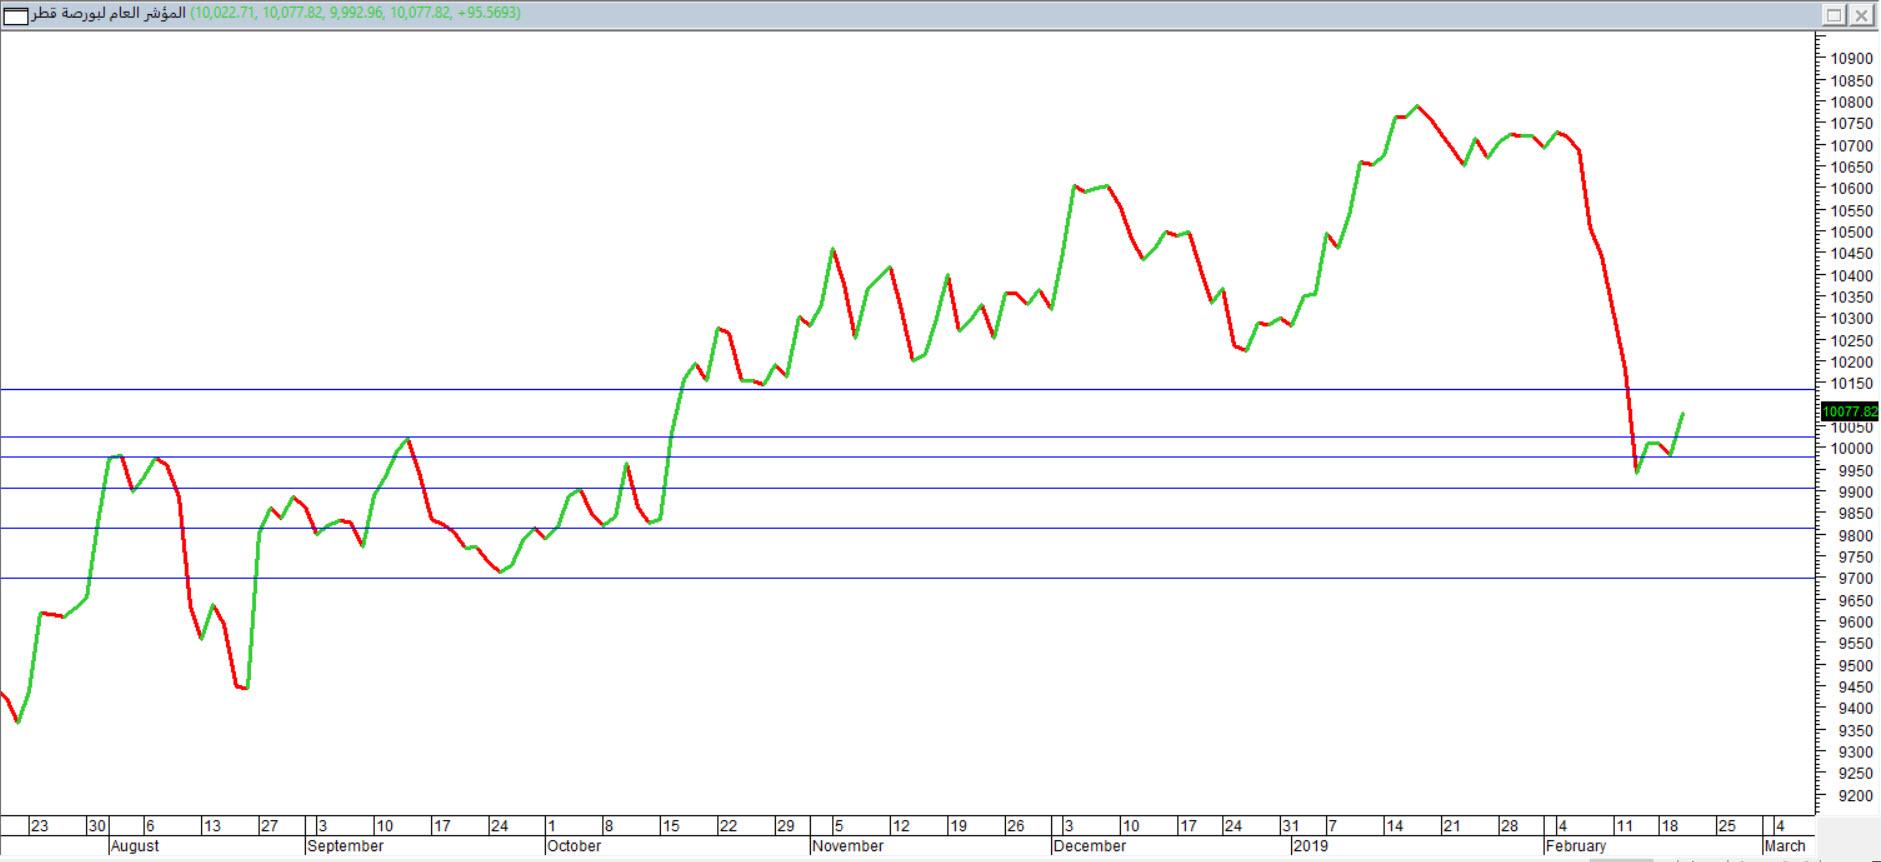Maximize the chart window

[x=1835, y=15]
